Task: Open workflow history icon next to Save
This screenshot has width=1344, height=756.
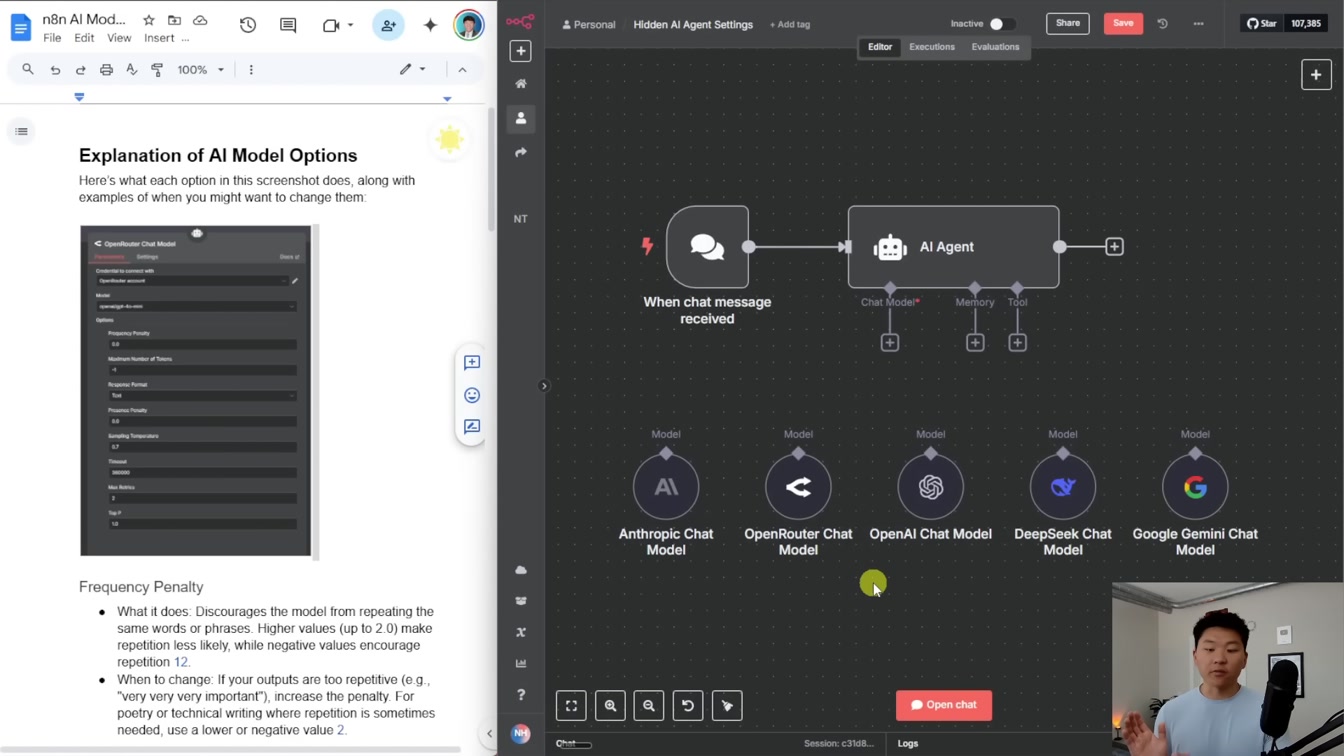Action: pyautogui.click(x=1162, y=24)
